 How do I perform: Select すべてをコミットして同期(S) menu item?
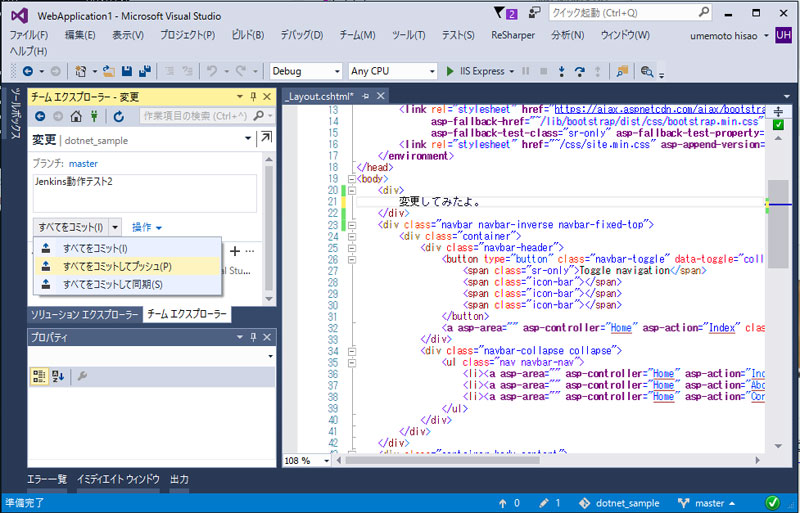pos(128,284)
